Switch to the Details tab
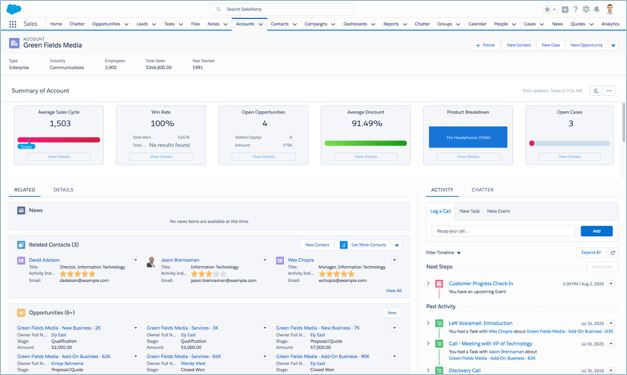627x375 pixels. coord(63,190)
